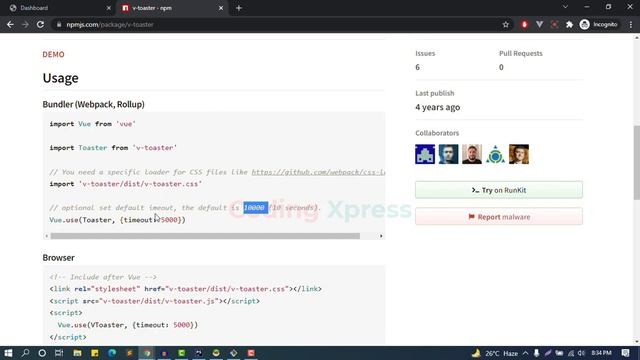Click the Issues count 6
640x360 pixels.
click(x=418, y=67)
